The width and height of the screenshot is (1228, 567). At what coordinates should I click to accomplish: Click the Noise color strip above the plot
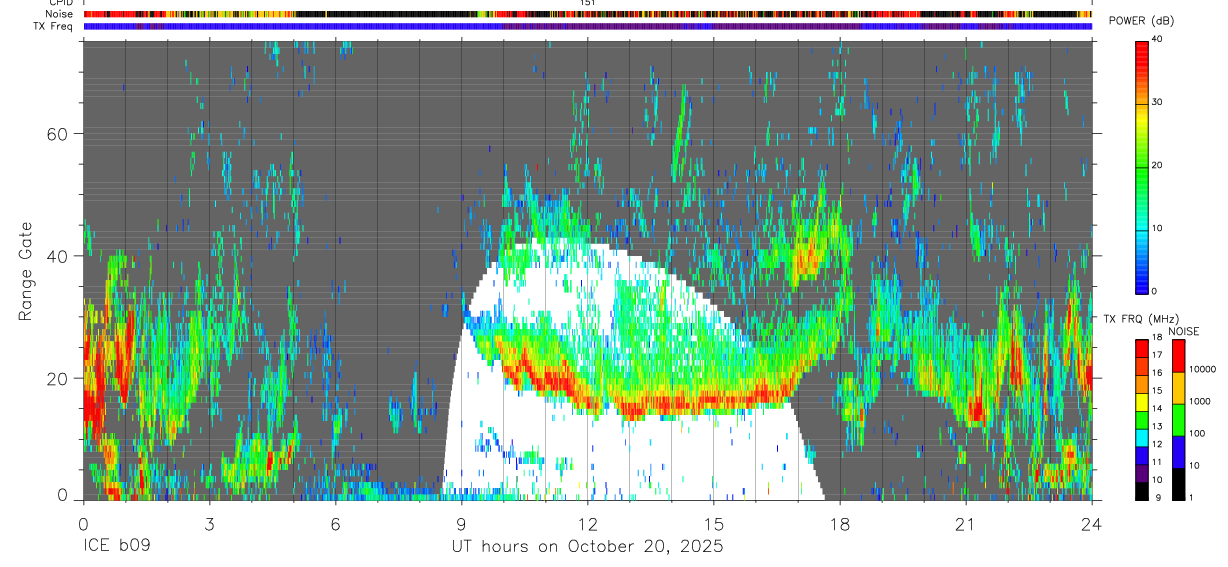(587, 14)
